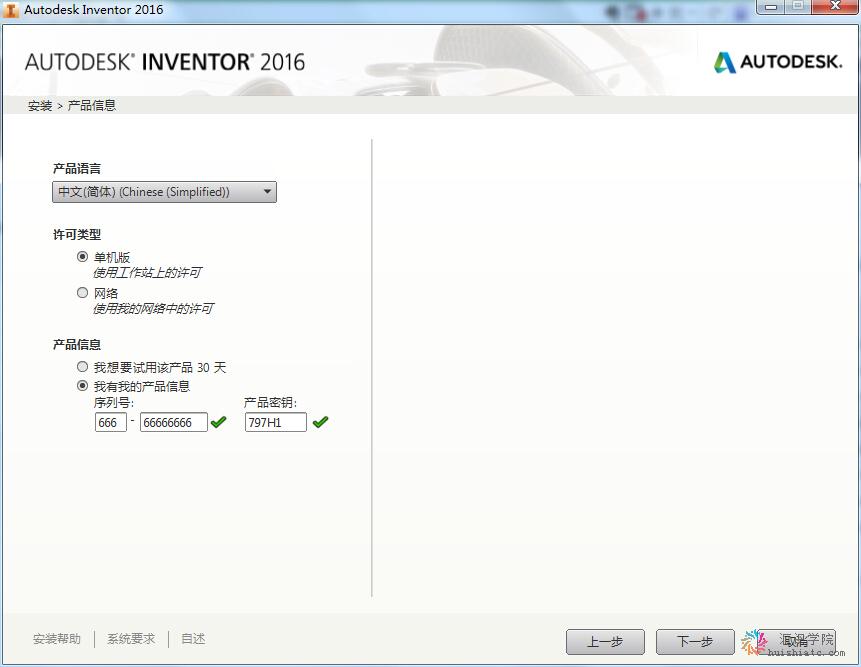
Task: Close the Inventor installer window
Action: 835,7
